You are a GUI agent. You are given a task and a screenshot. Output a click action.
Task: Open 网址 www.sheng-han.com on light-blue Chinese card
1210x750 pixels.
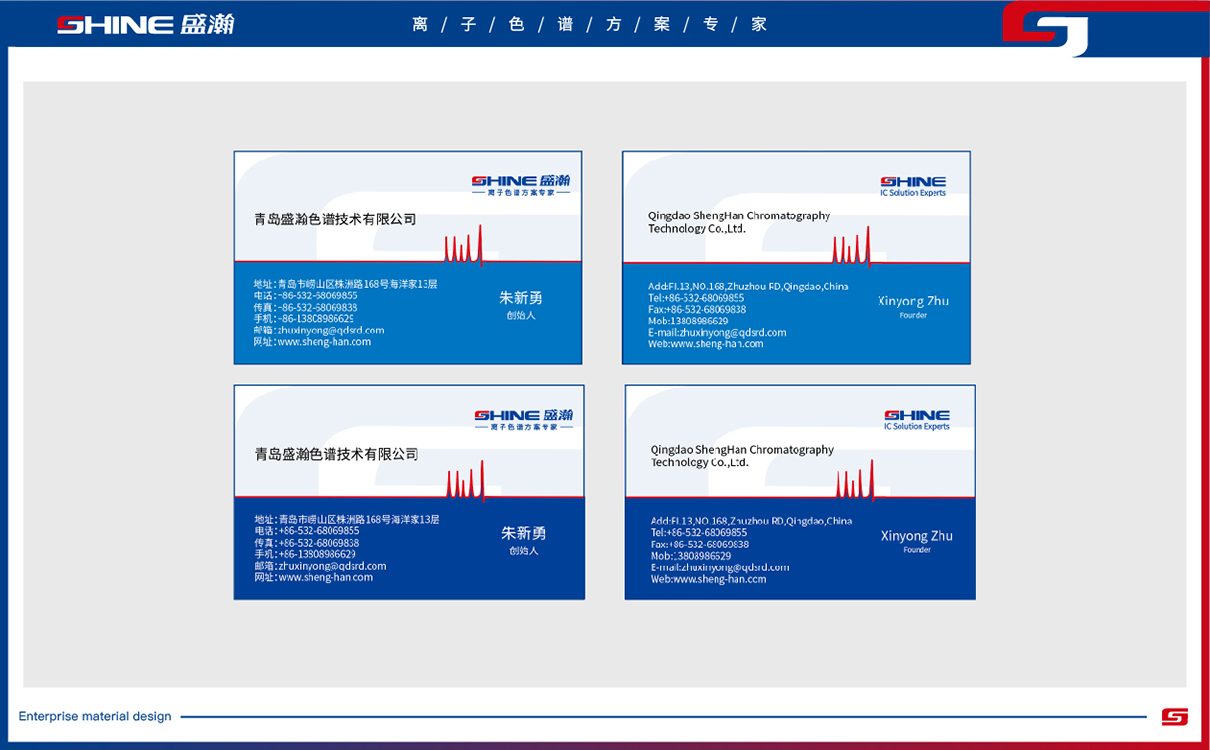pyautogui.click(x=312, y=342)
